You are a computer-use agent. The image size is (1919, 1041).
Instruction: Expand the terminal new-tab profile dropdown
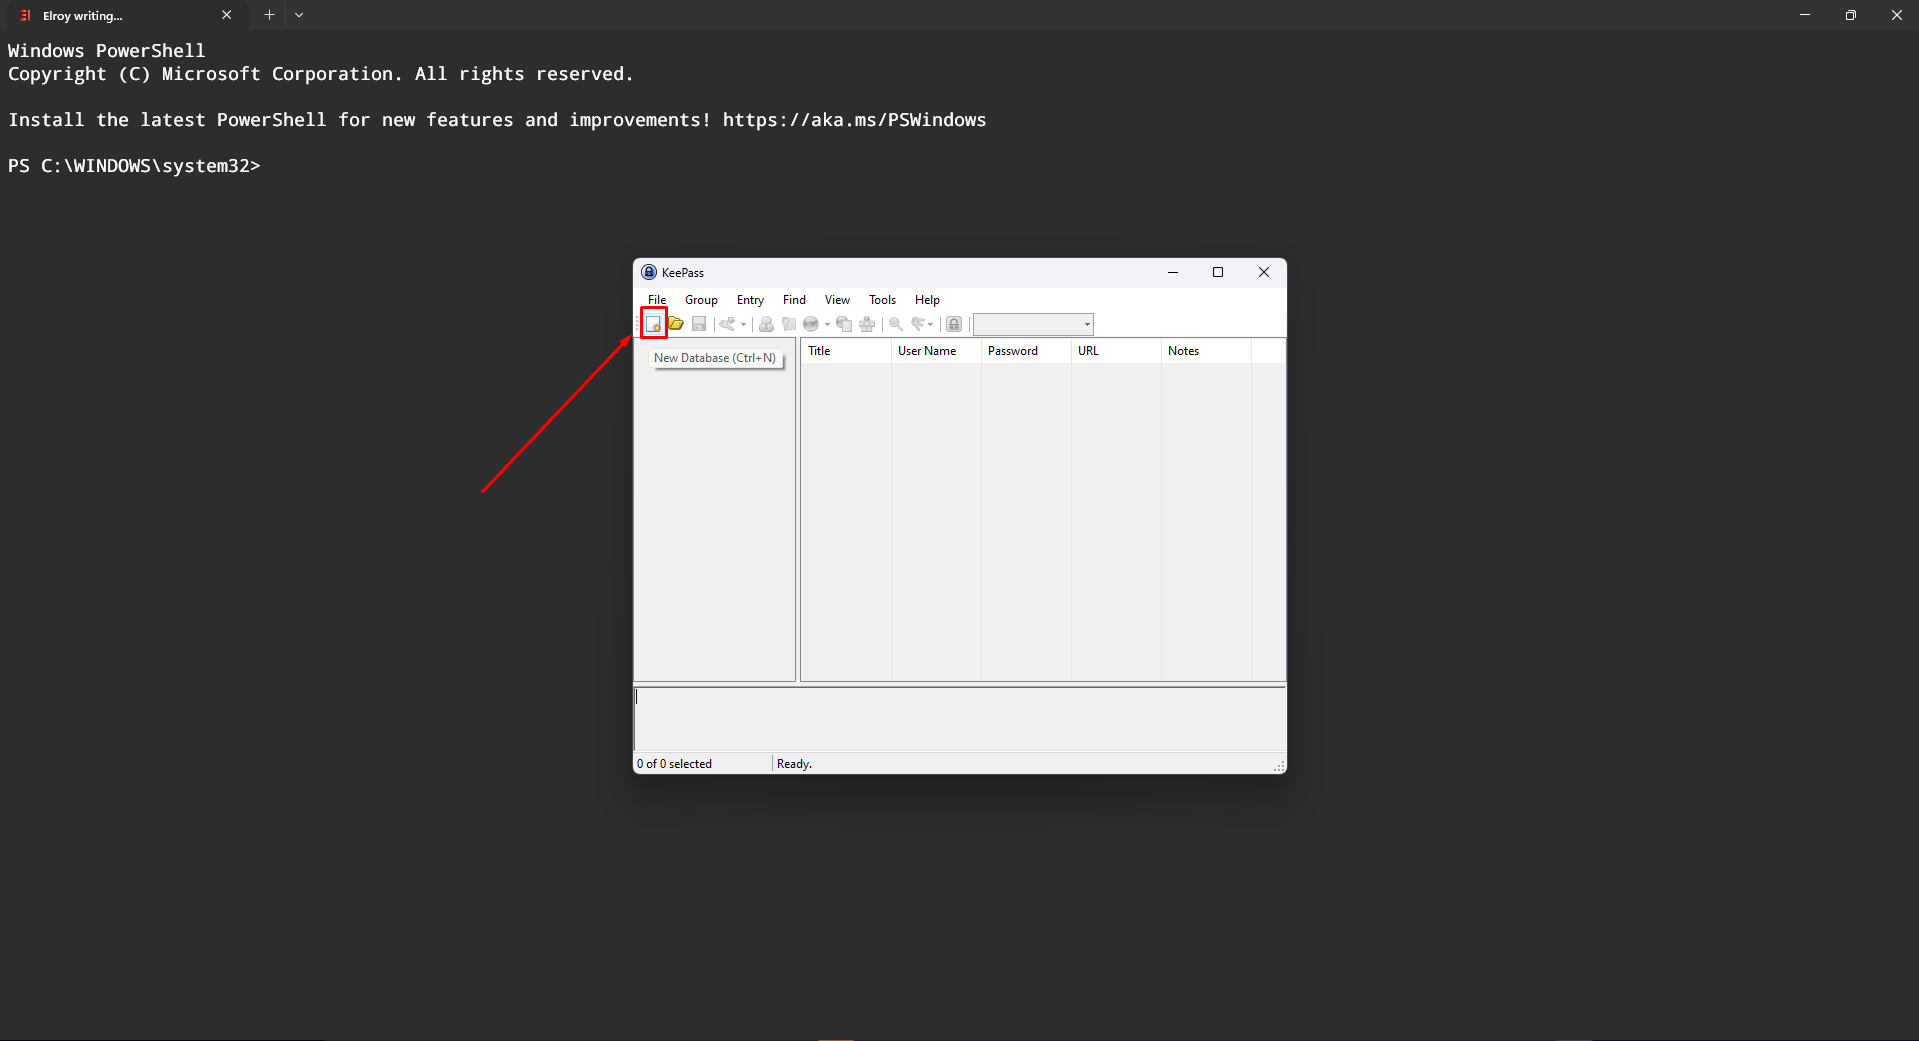[299, 15]
